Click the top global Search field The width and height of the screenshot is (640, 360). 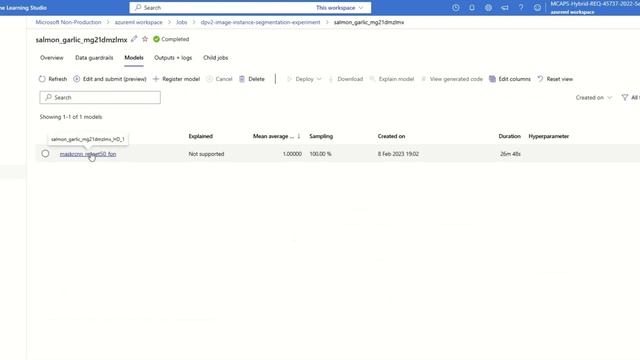(222, 8)
